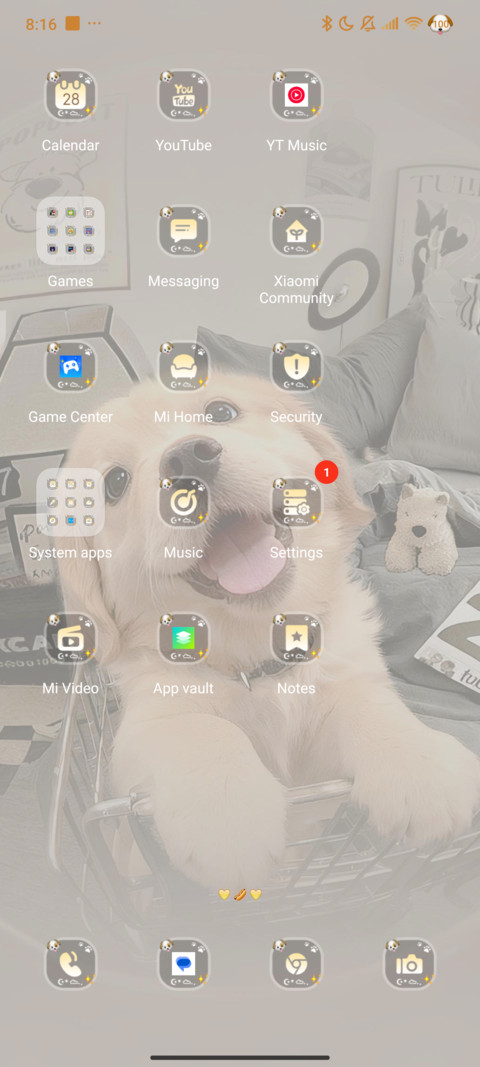Screen dimensions: 480x1067
Task: Open the App vault app
Action: point(183,638)
